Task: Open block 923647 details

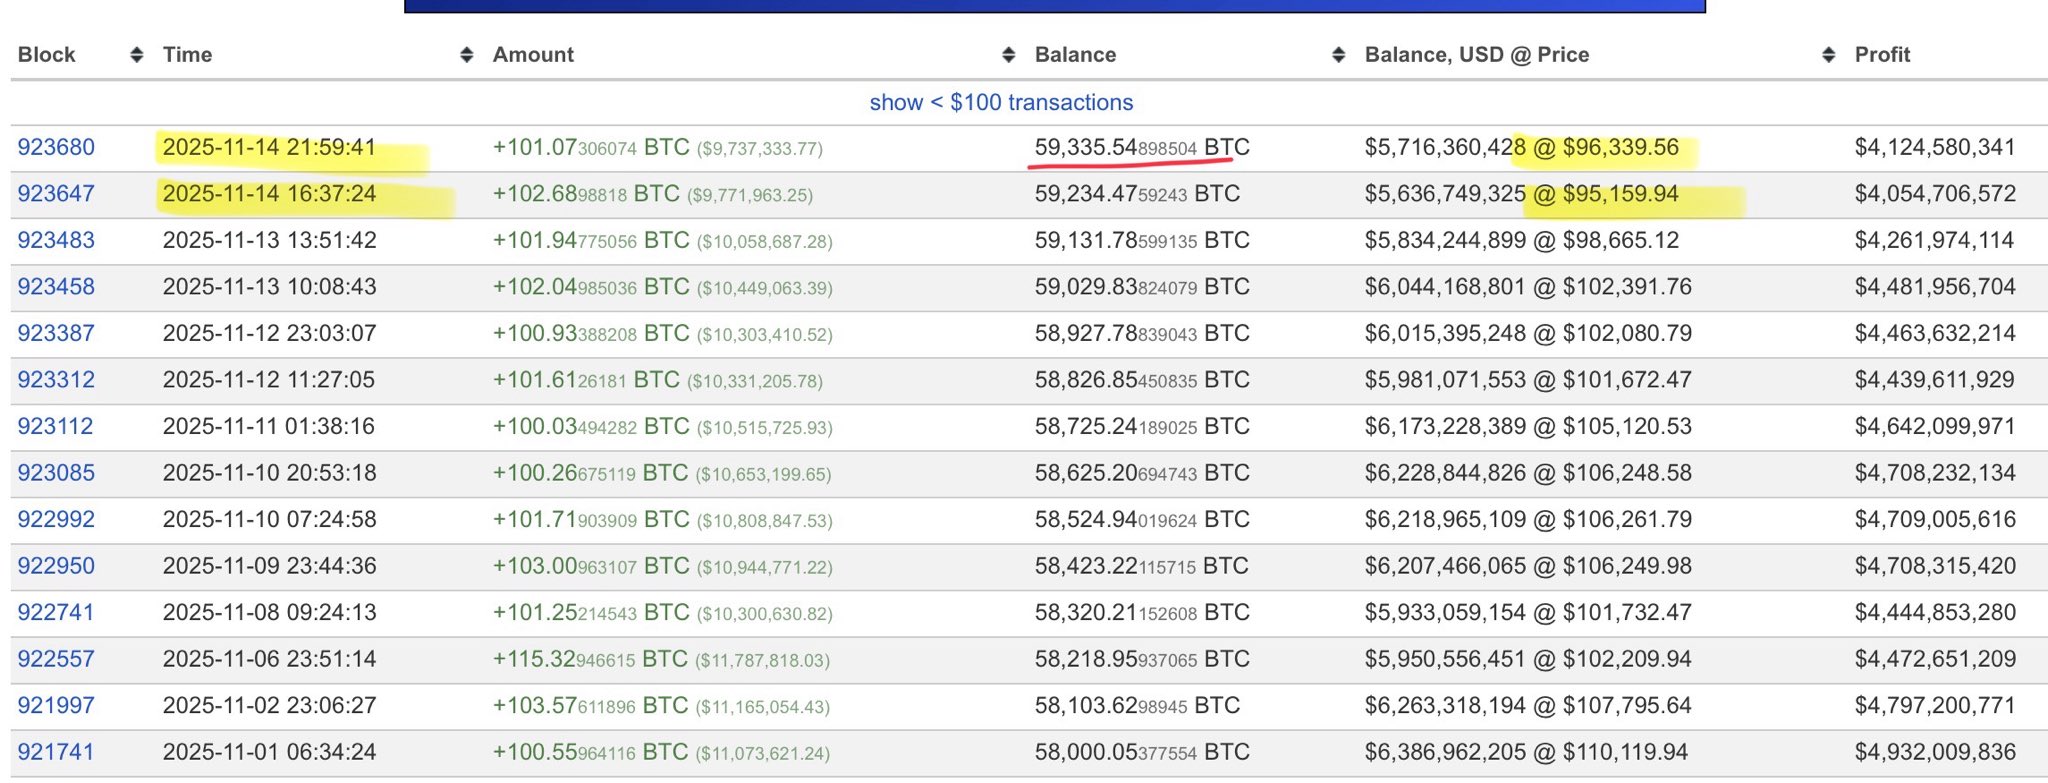Action: point(56,194)
